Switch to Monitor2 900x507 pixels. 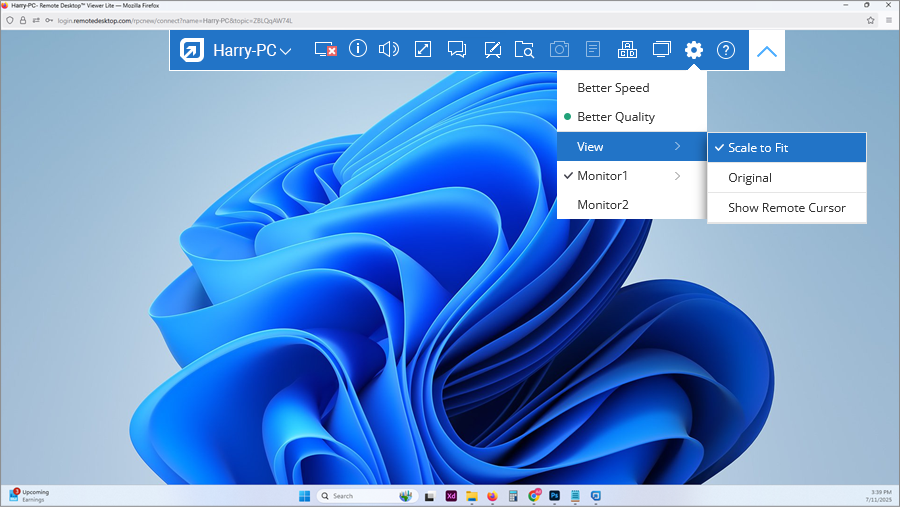point(603,205)
